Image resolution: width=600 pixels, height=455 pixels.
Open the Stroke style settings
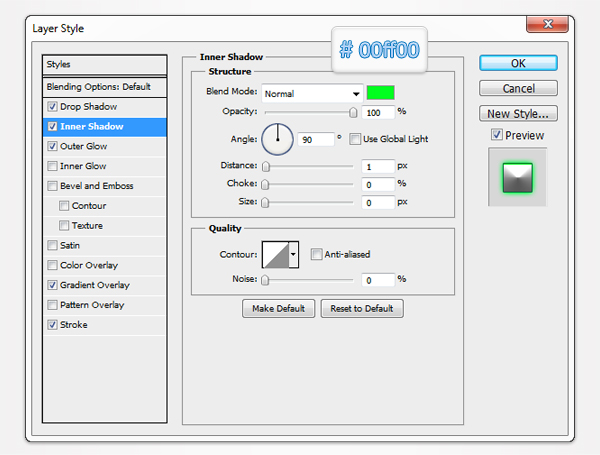[74, 325]
